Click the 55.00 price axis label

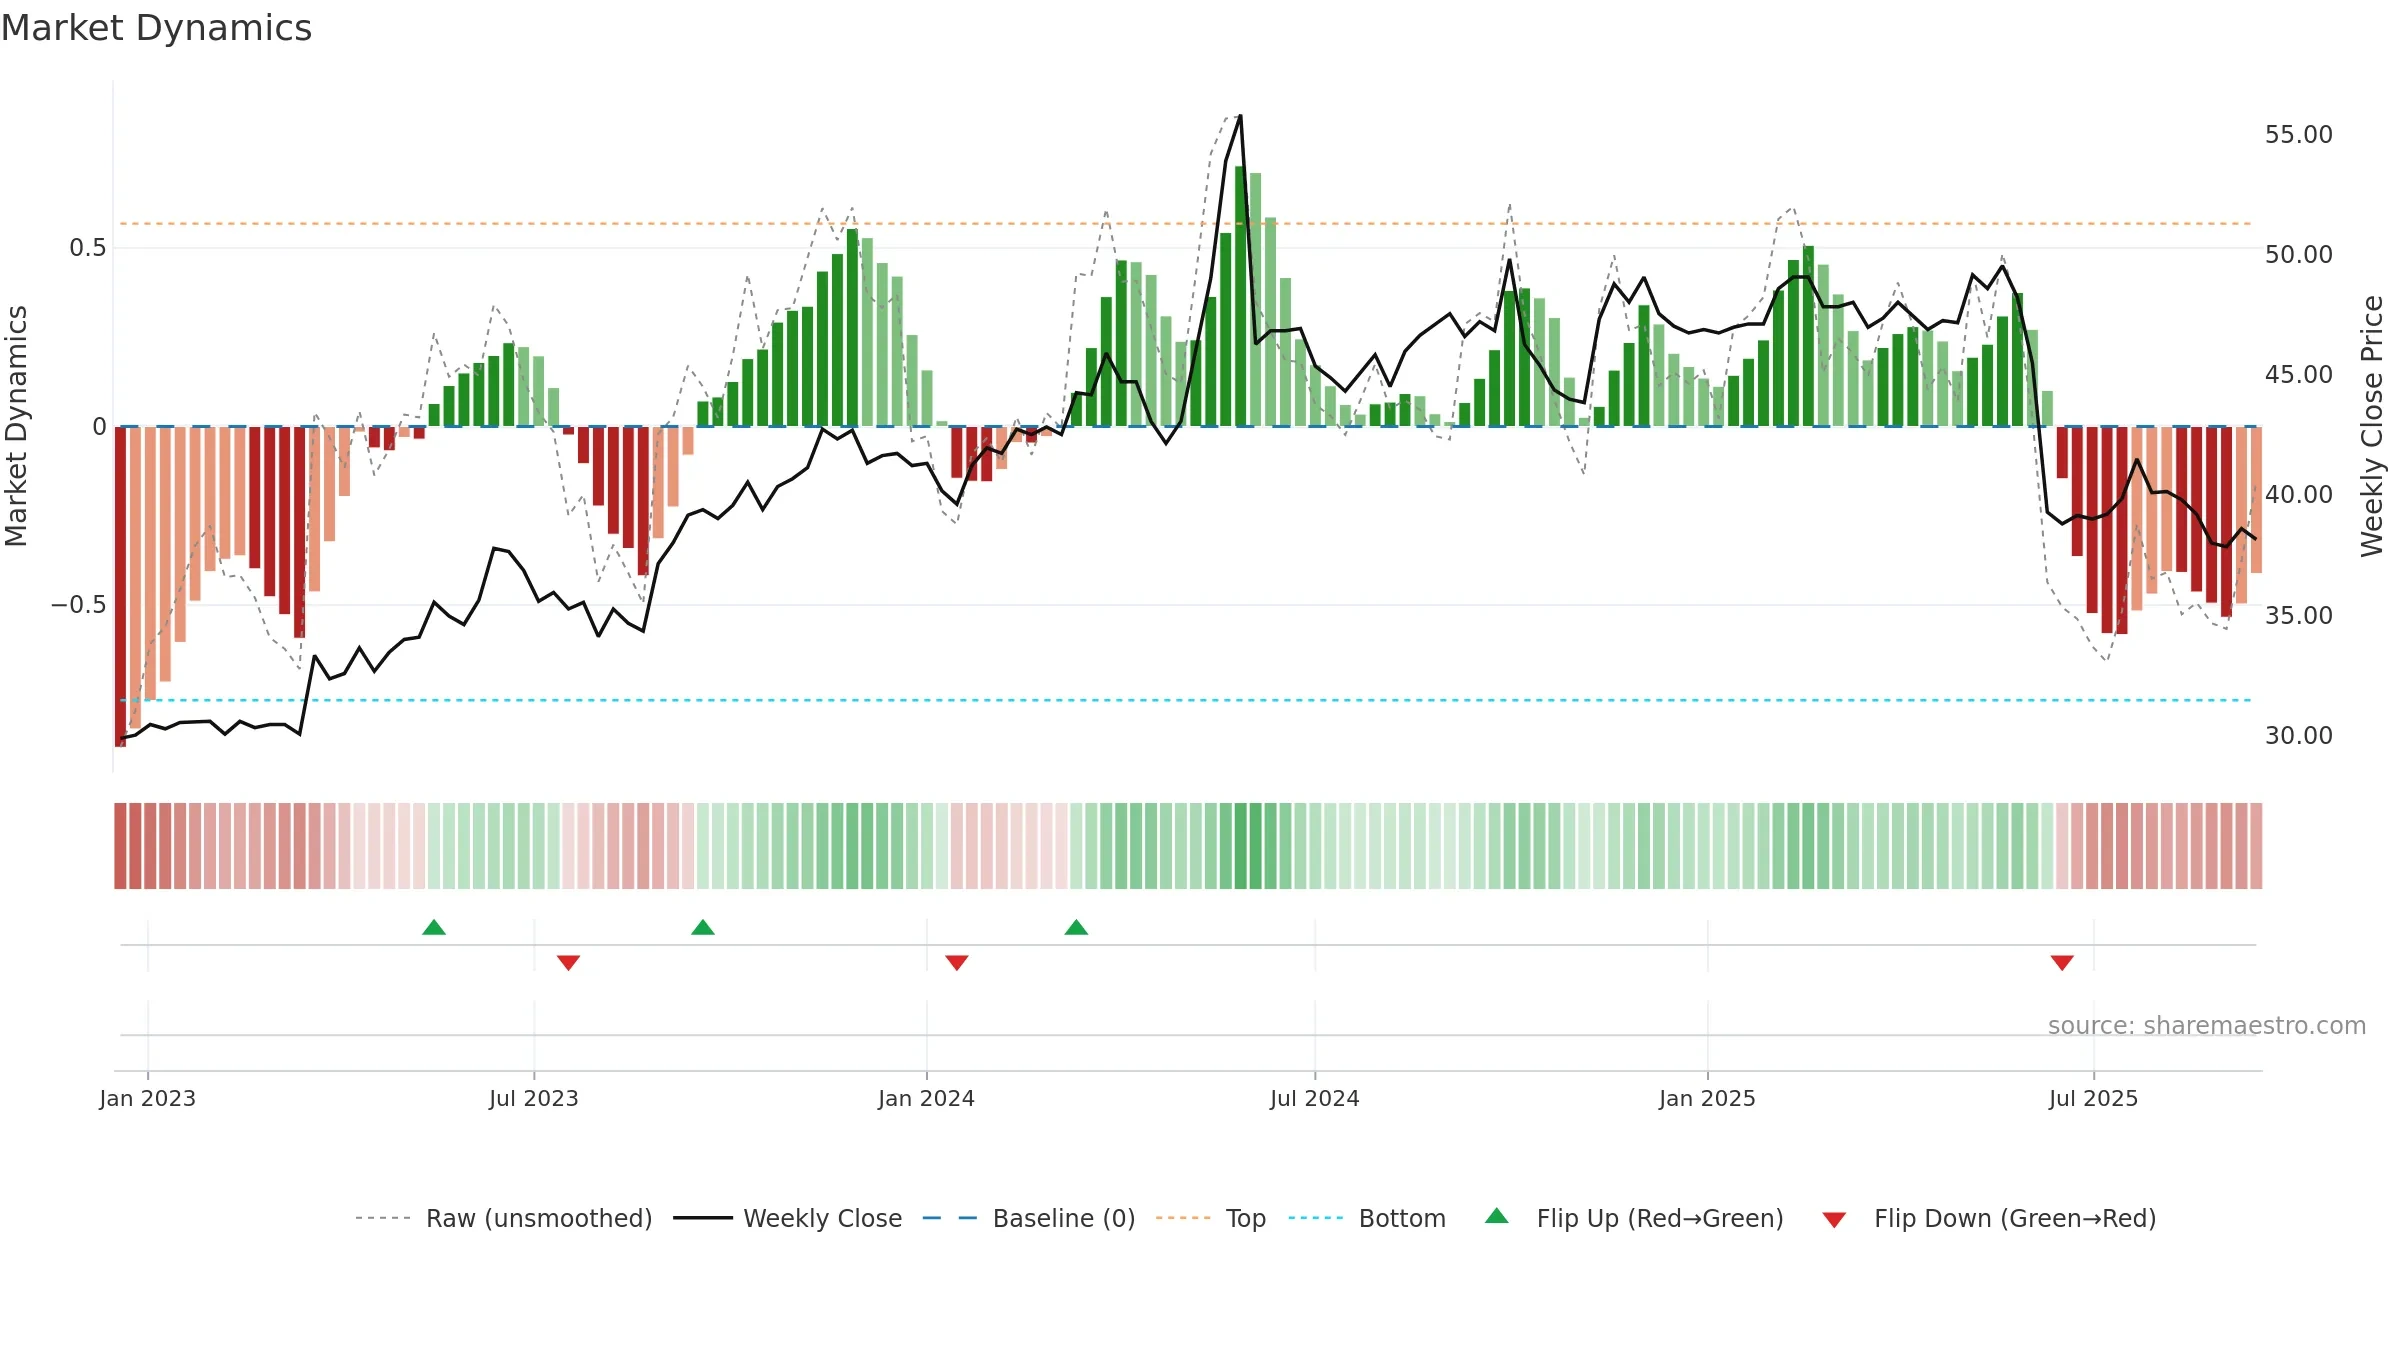(x=2299, y=135)
